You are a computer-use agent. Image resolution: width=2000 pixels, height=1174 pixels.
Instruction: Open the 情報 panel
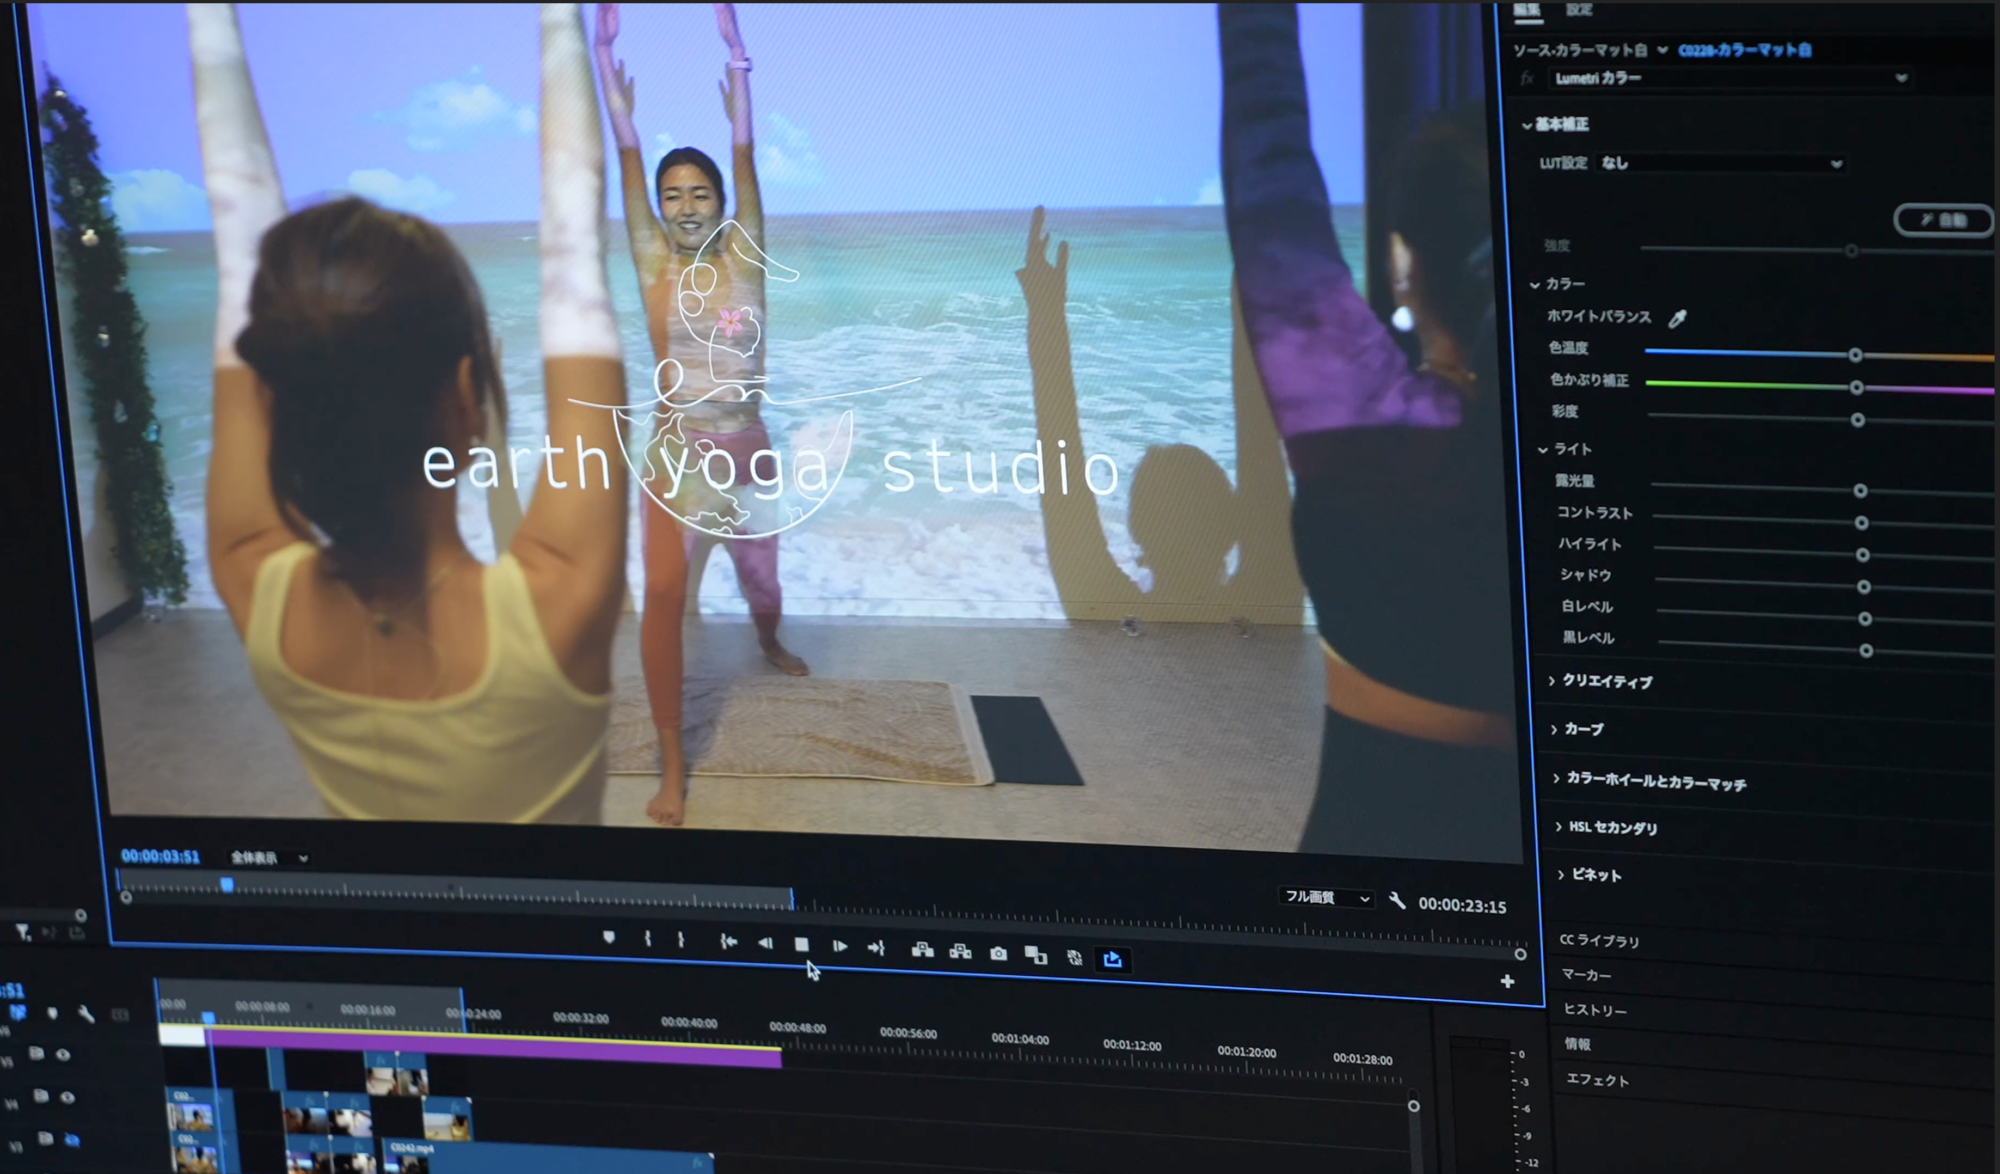click(1578, 1044)
